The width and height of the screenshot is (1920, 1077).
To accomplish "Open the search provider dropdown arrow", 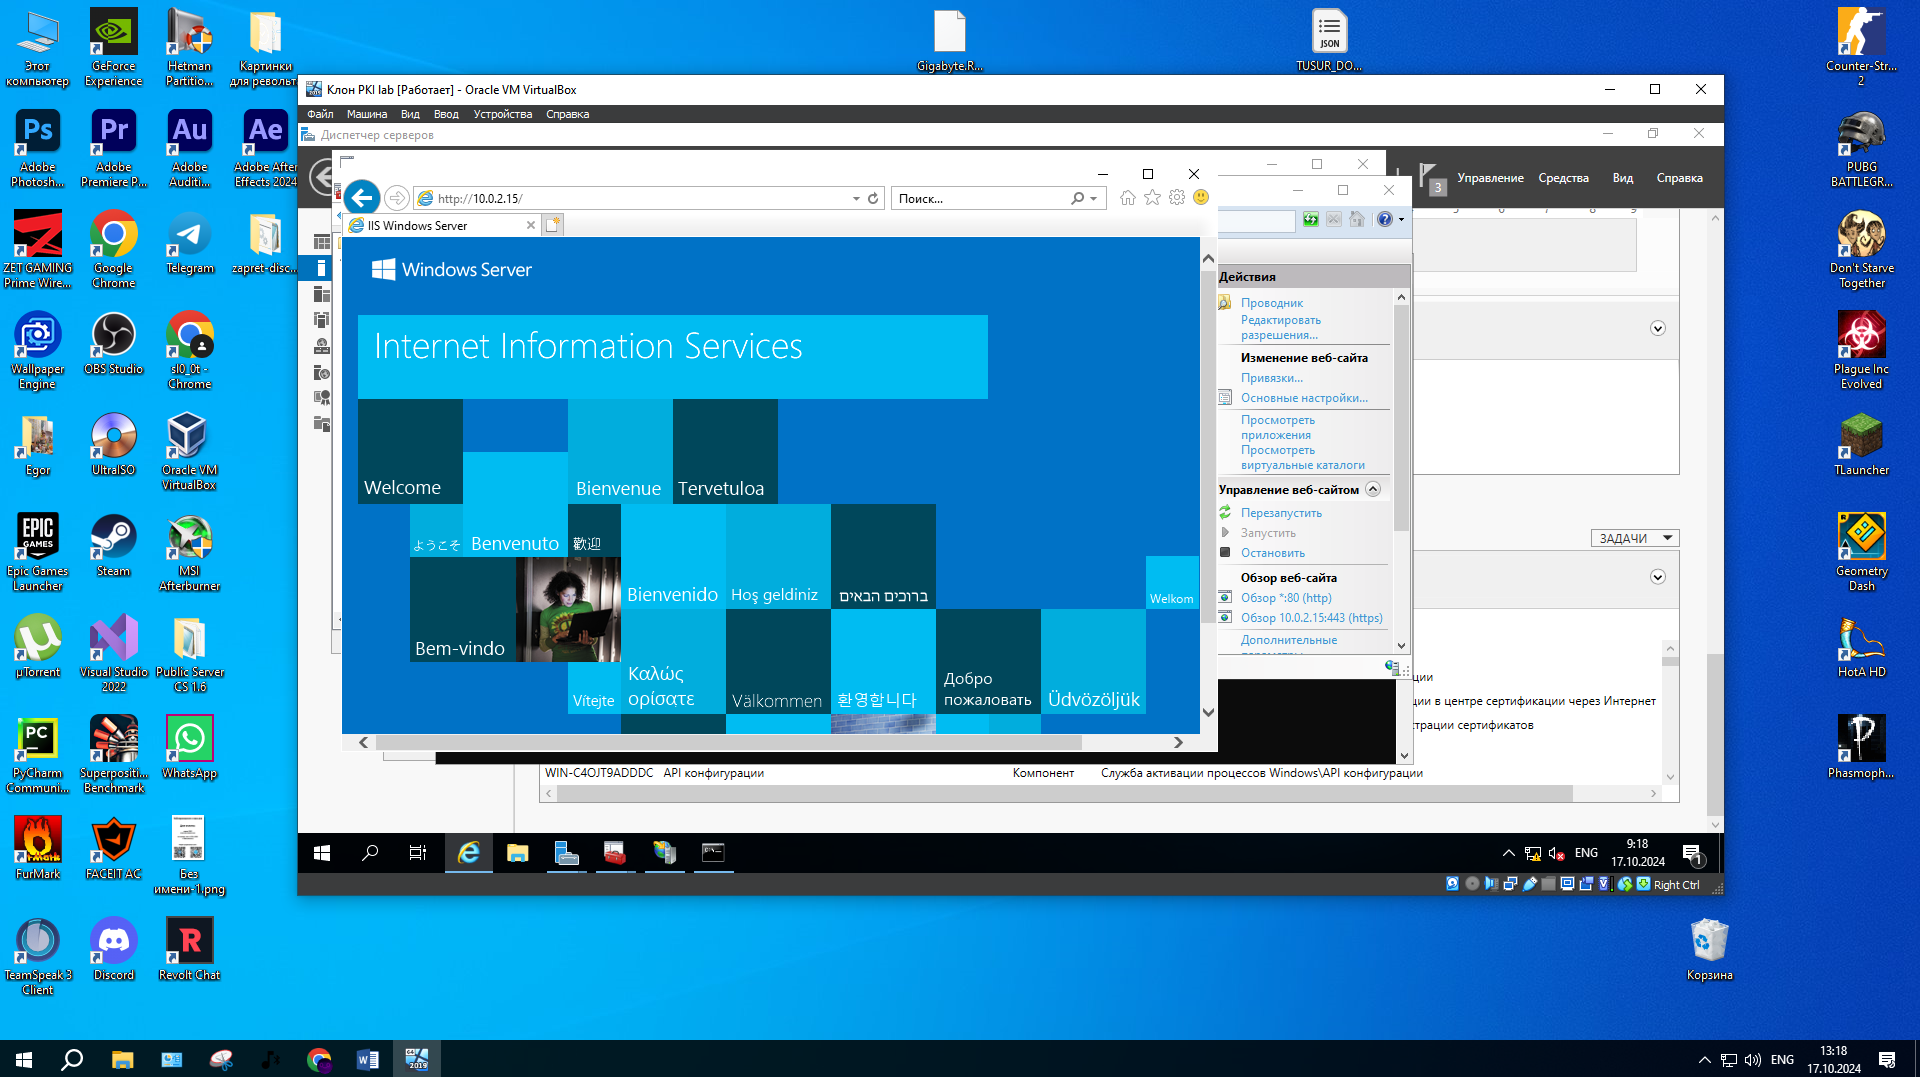I will click(x=1094, y=198).
